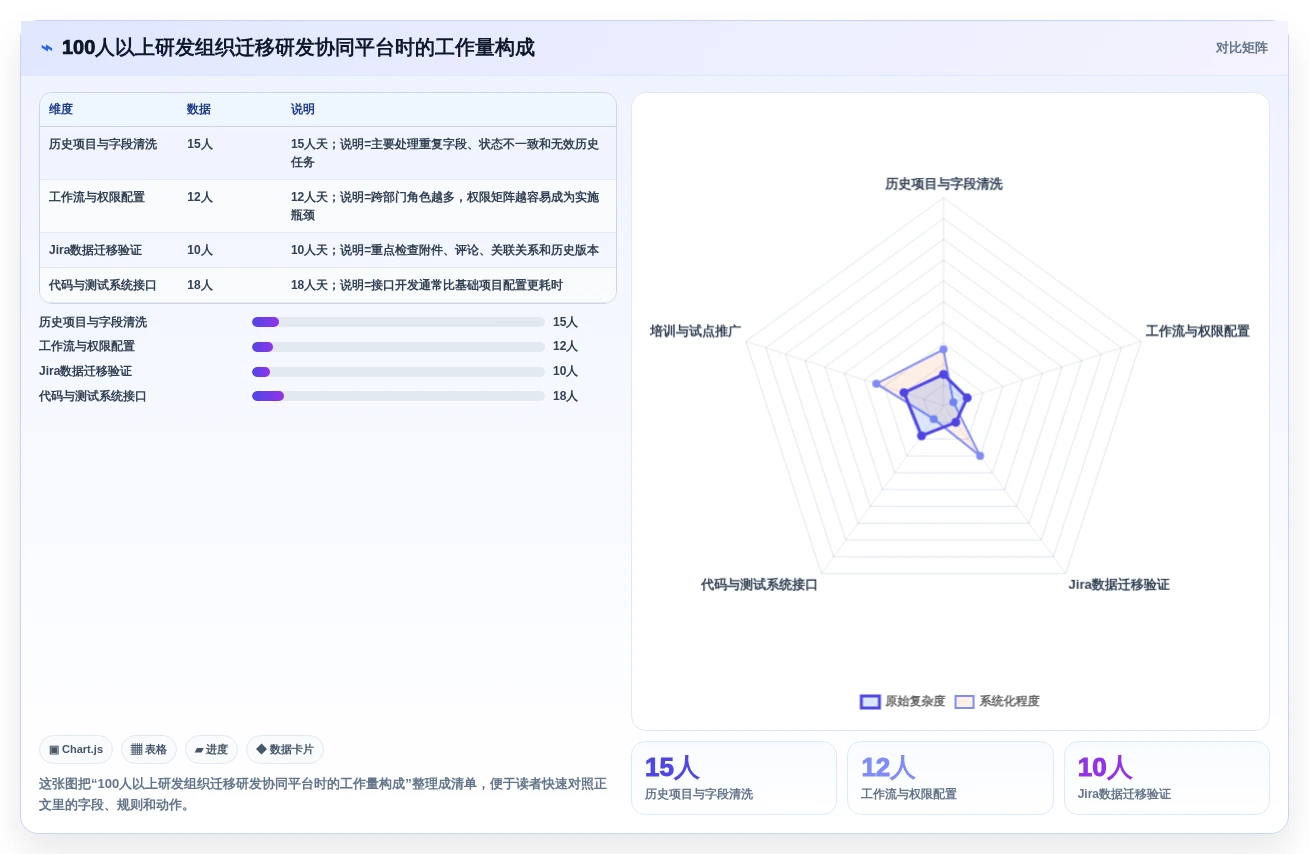Click description starting with 15人天
This screenshot has width=1309, height=854.
coord(446,153)
